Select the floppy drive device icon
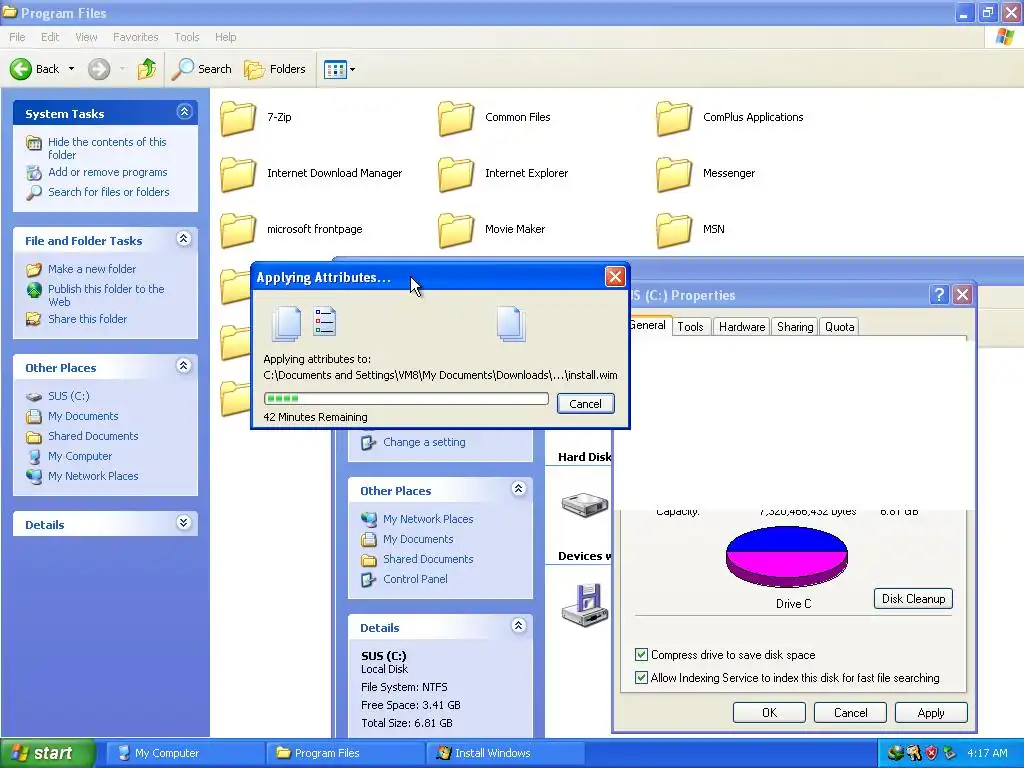 pyautogui.click(x=586, y=605)
